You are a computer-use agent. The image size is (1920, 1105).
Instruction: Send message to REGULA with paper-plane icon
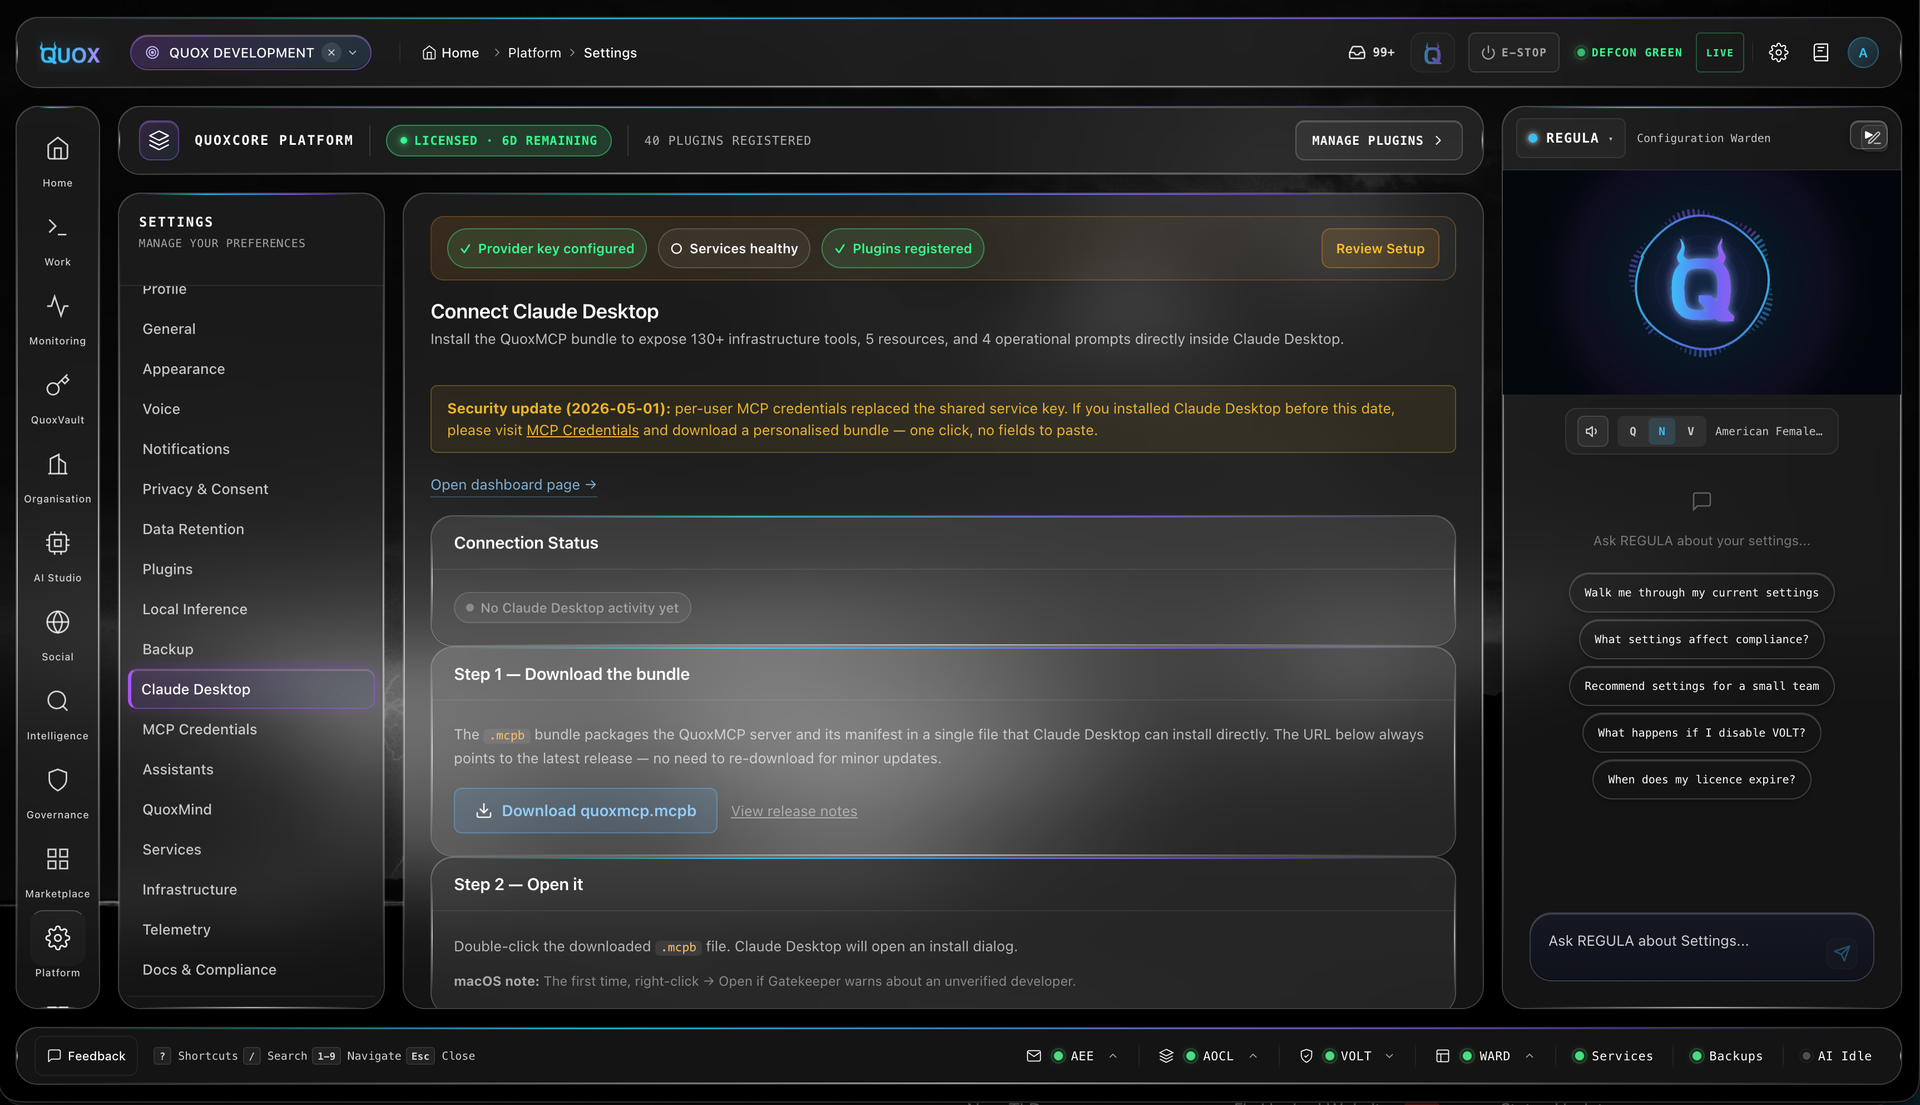(1842, 953)
